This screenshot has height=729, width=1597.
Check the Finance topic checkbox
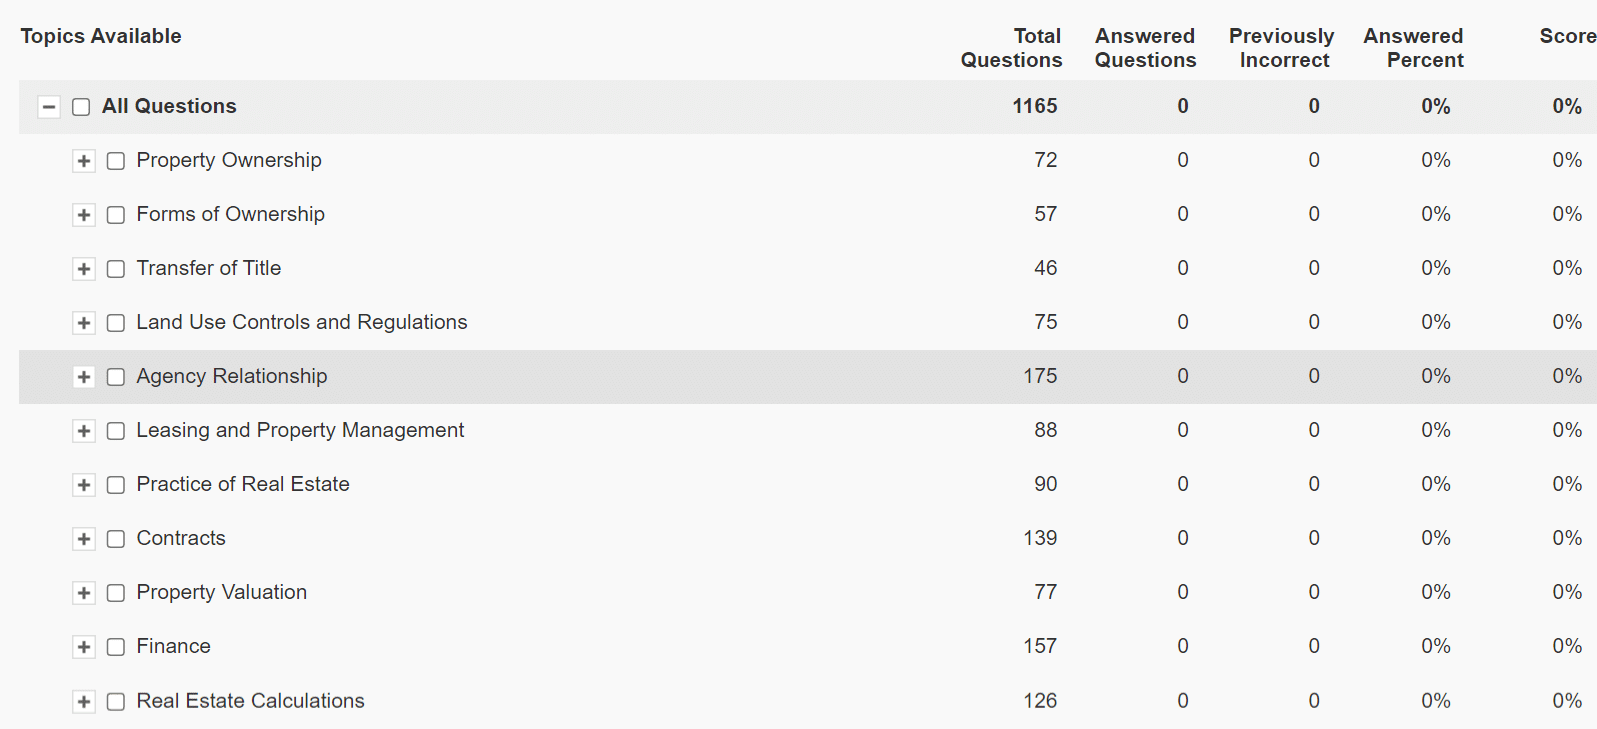pyautogui.click(x=116, y=647)
